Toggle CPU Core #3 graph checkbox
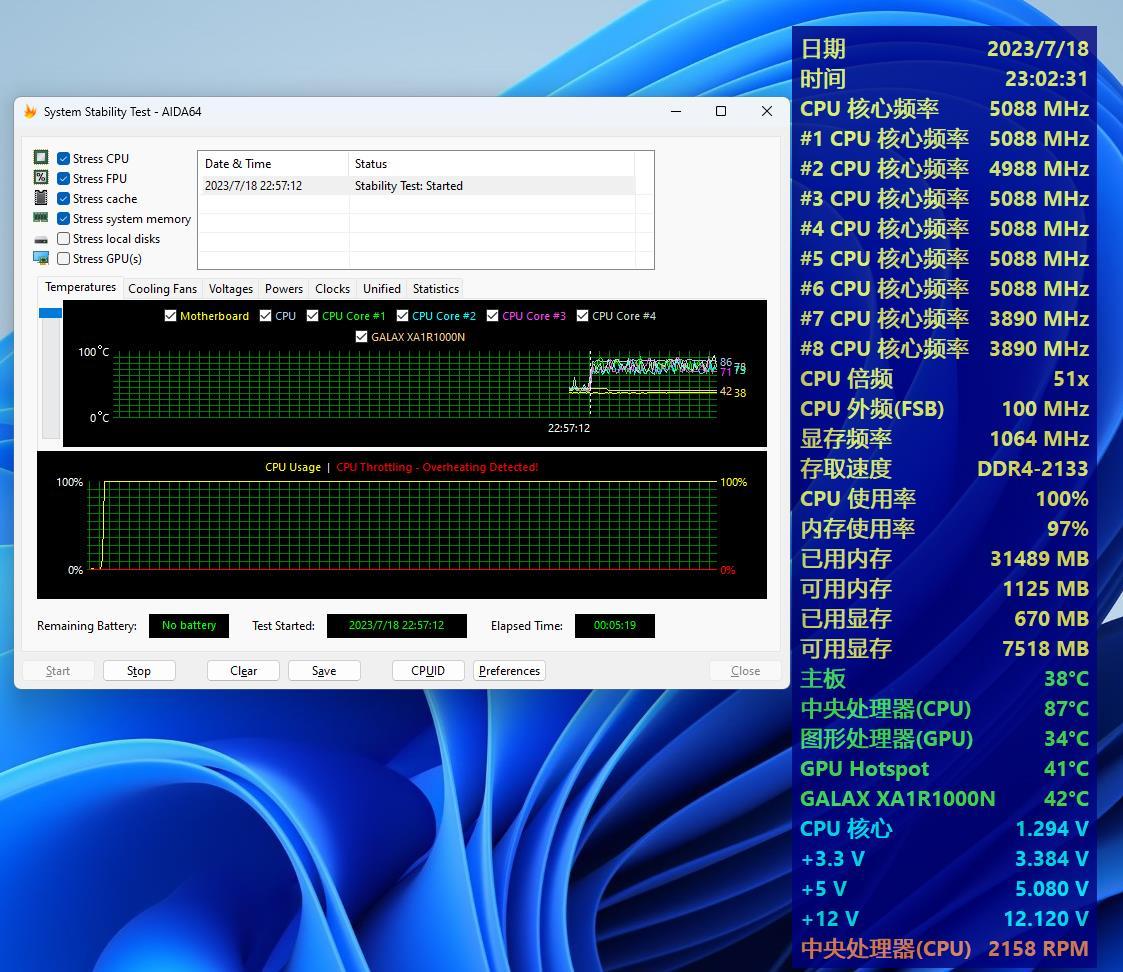 493,316
